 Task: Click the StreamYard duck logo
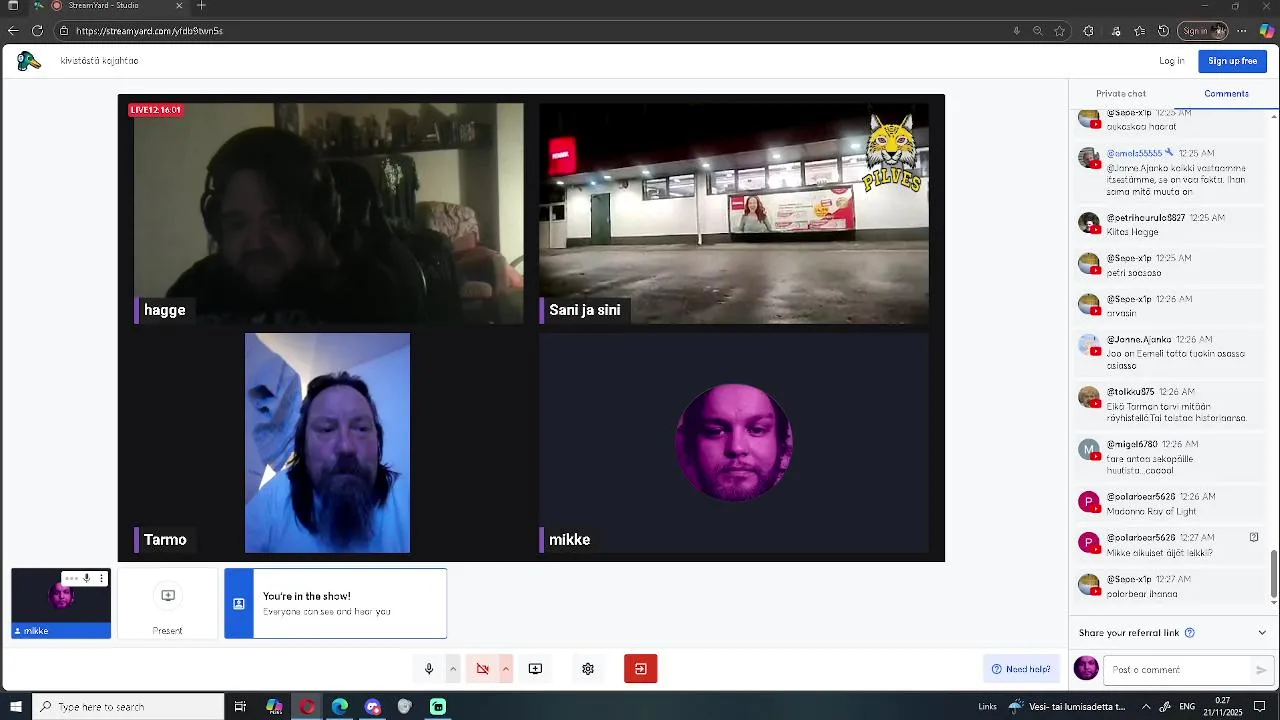29,61
